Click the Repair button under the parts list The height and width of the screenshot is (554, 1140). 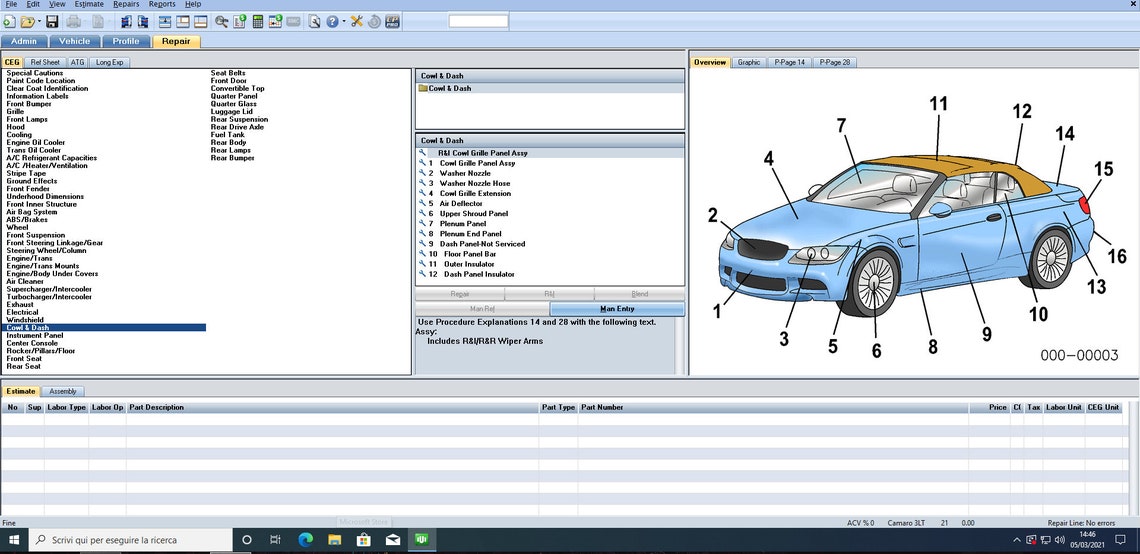tap(459, 294)
